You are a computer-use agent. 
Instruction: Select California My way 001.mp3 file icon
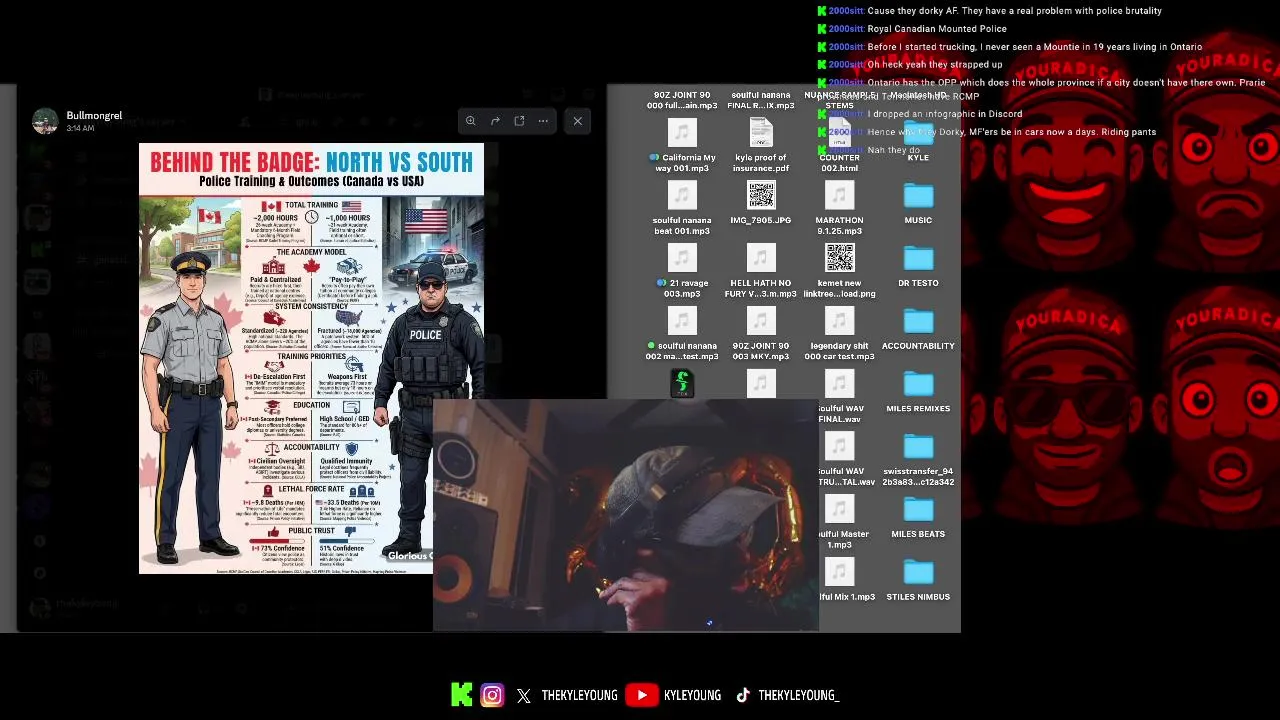[682, 131]
